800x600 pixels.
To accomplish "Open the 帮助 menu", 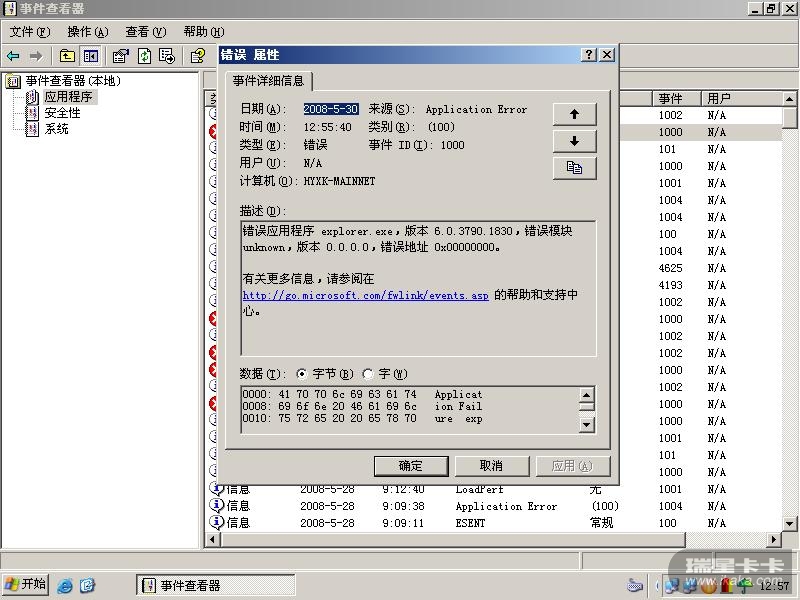I will pos(204,32).
